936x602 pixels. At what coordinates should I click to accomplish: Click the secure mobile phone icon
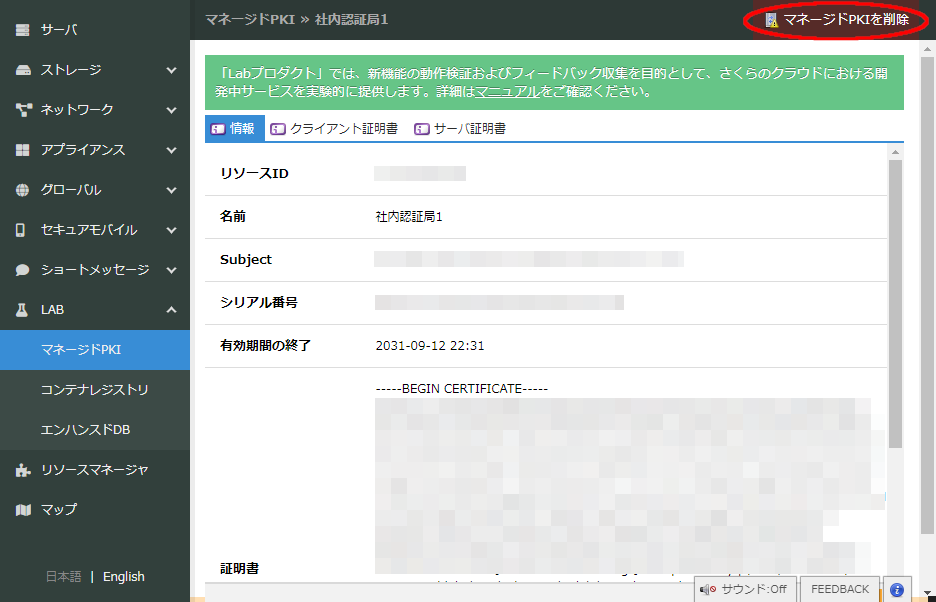[x=21, y=230]
